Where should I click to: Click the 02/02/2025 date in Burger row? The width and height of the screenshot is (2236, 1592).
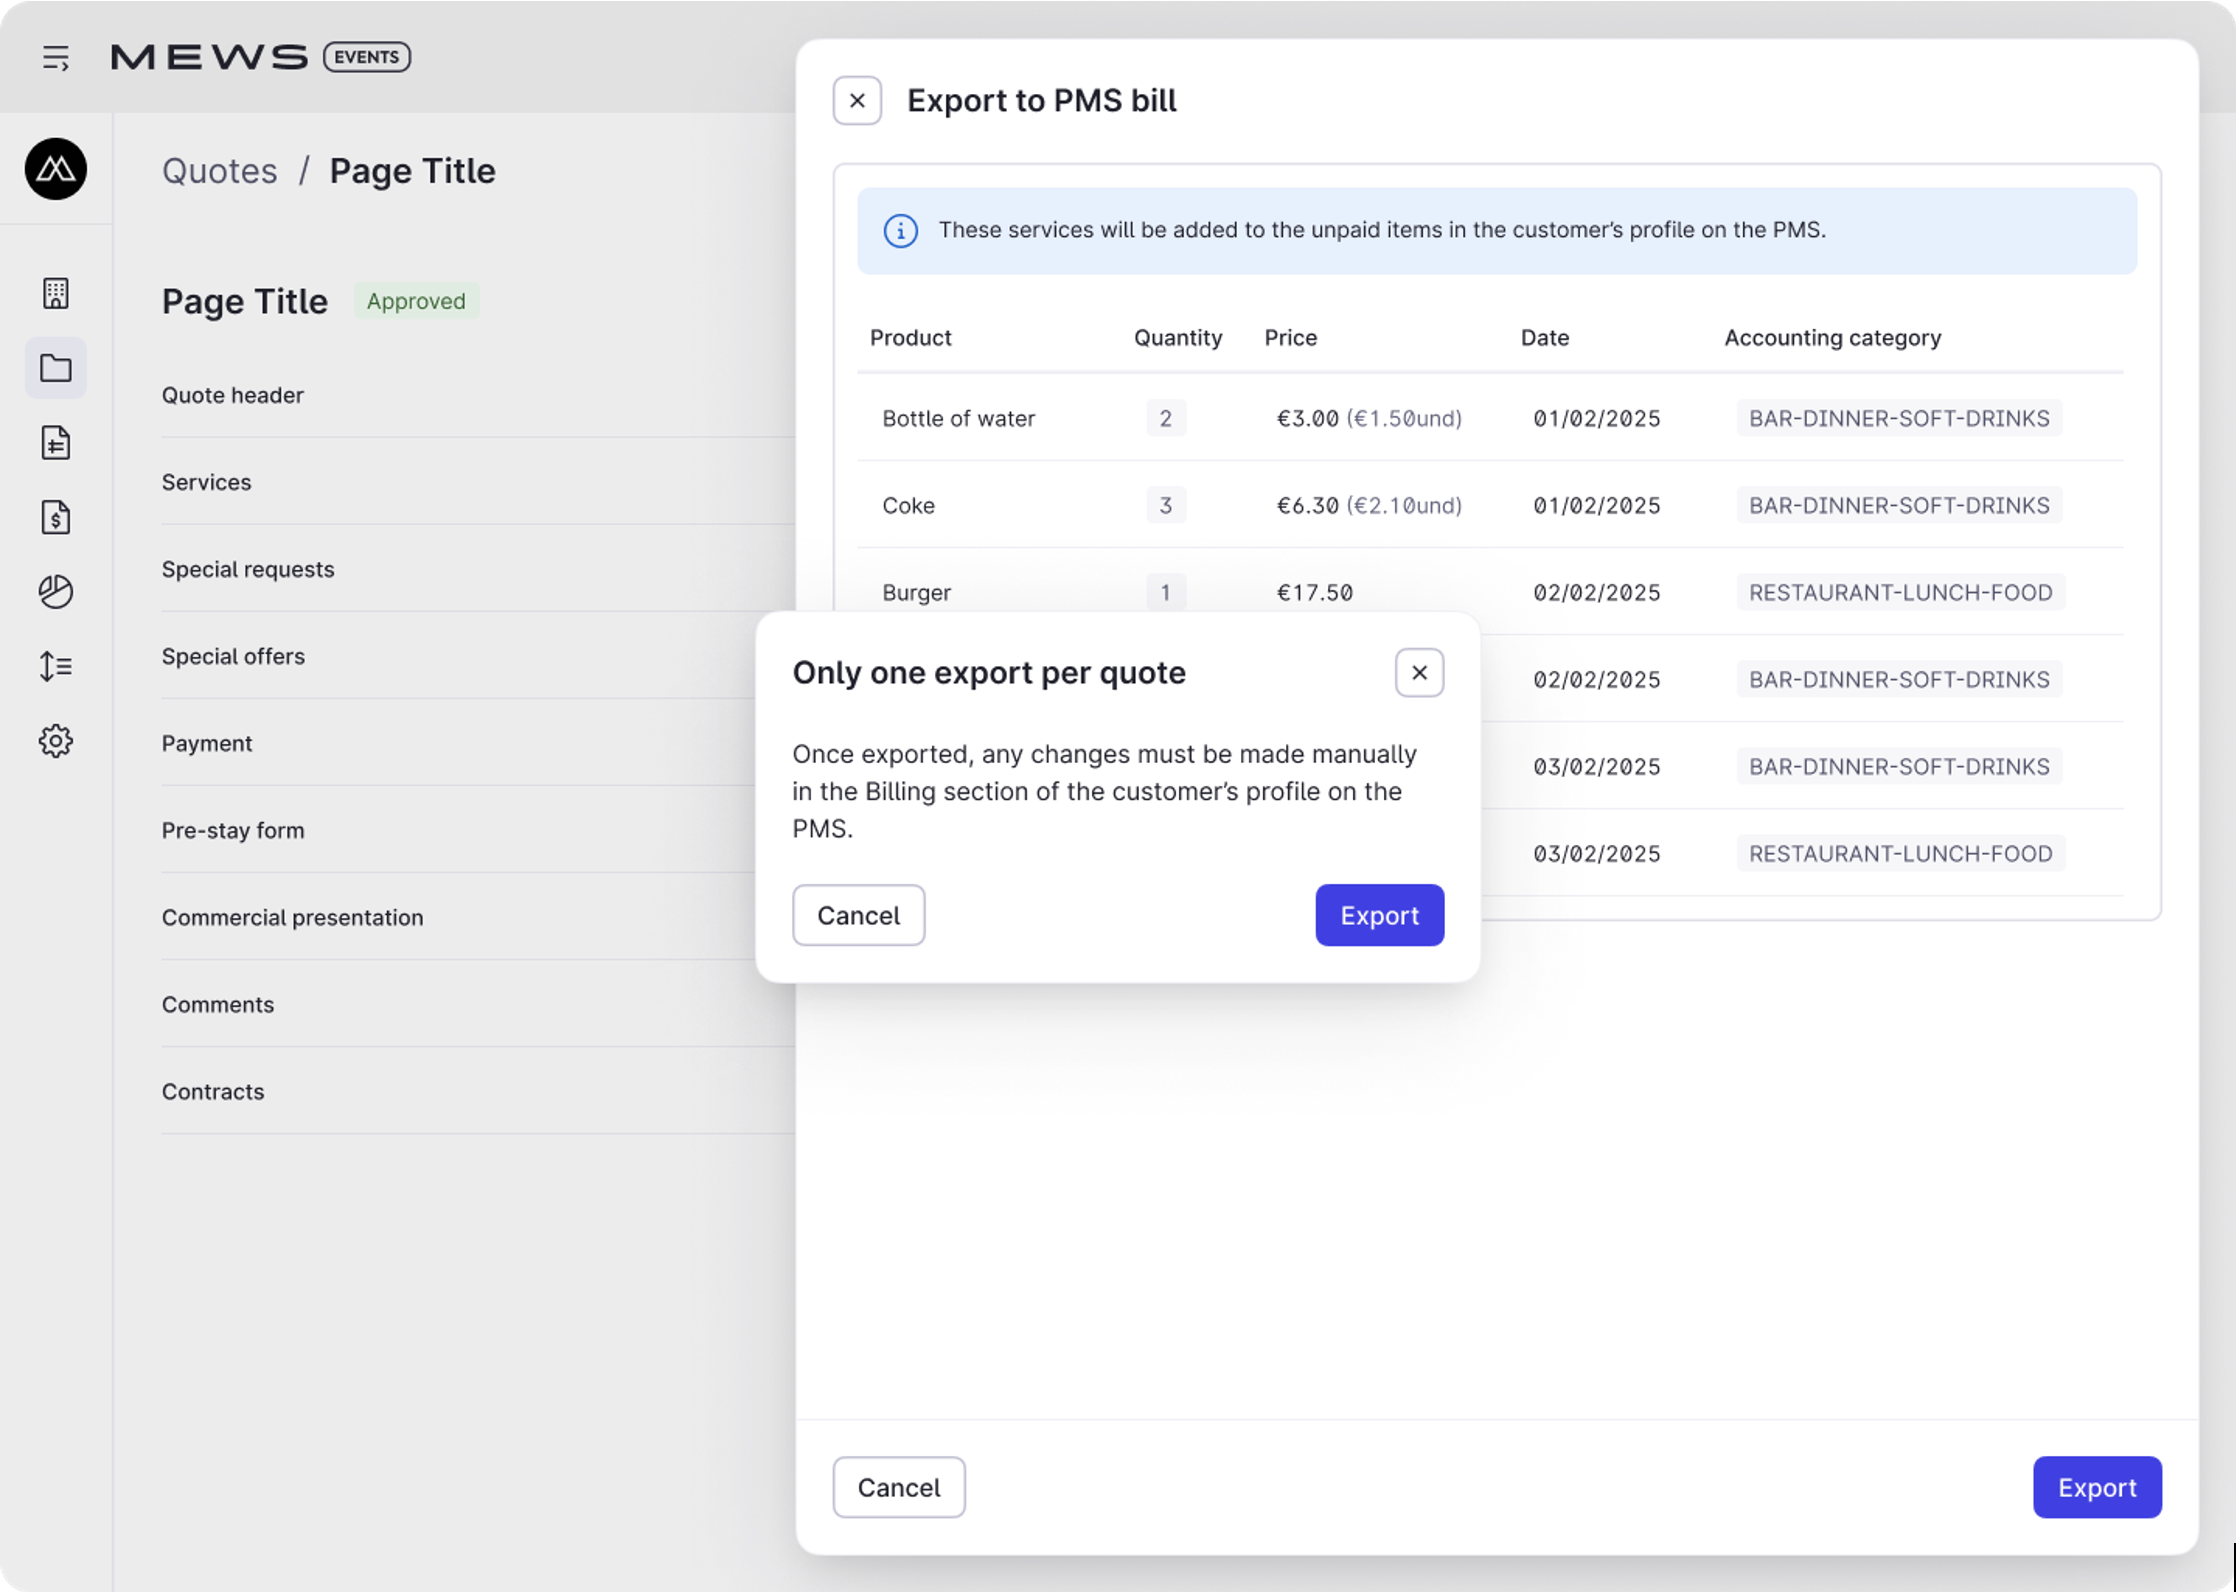pyautogui.click(x=1596, y=592)
